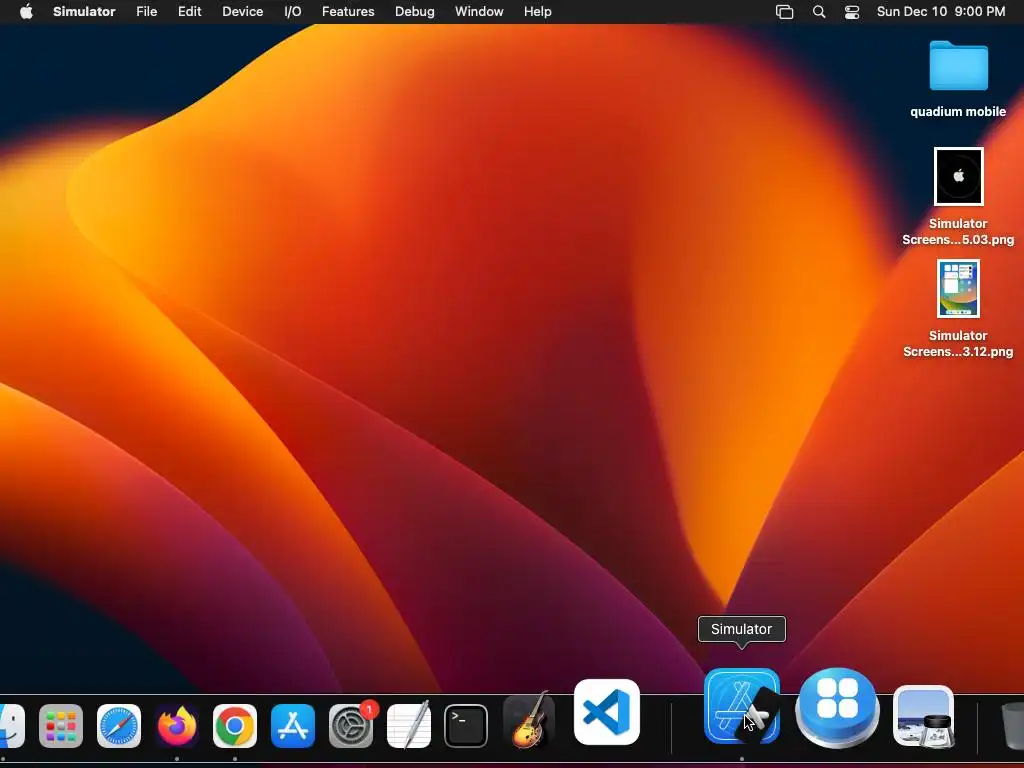Open Launchpad from the Dock

61,726
